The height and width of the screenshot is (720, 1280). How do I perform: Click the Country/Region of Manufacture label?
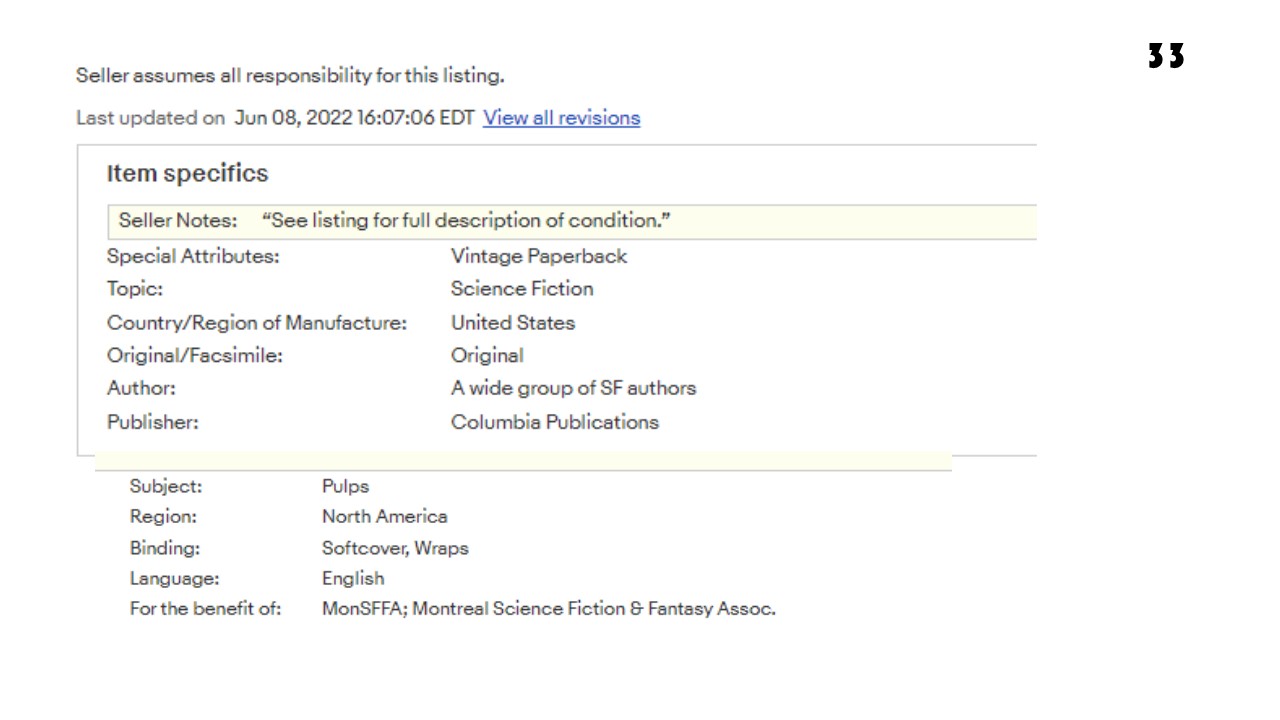[x=257, y=323]
